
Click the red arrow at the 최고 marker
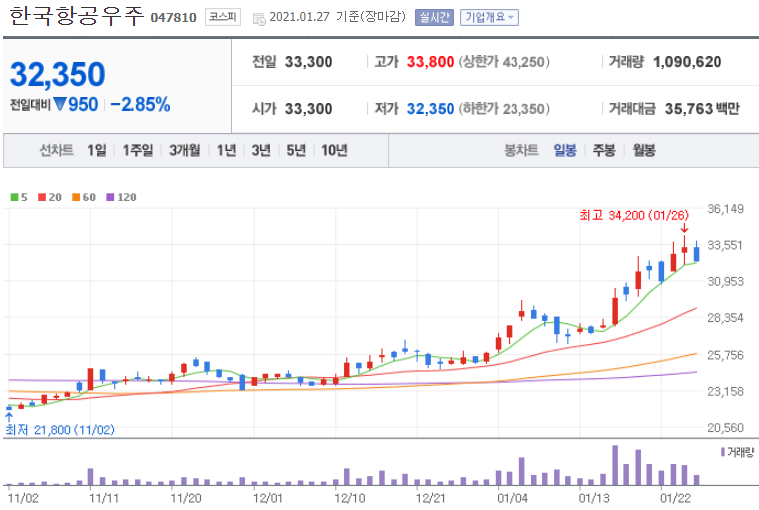tap(684, 228)
